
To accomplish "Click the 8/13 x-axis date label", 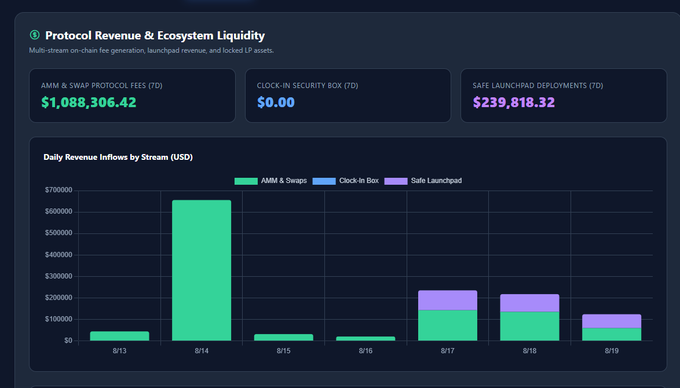I will click(x=120, y=351).
